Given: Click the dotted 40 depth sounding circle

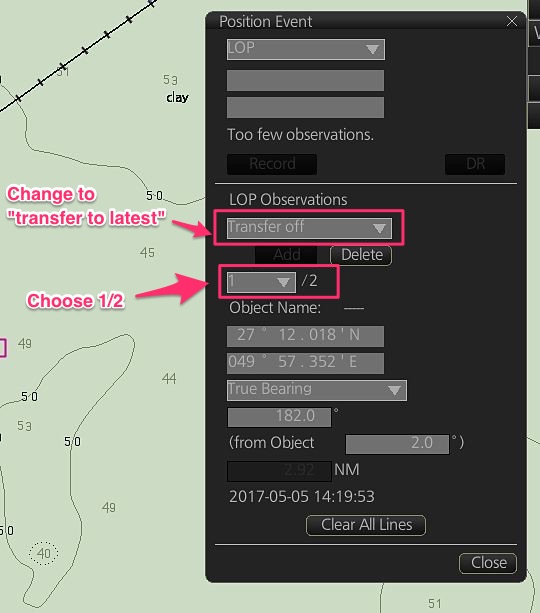Looking at the screenshot, I should pos(43,554).
